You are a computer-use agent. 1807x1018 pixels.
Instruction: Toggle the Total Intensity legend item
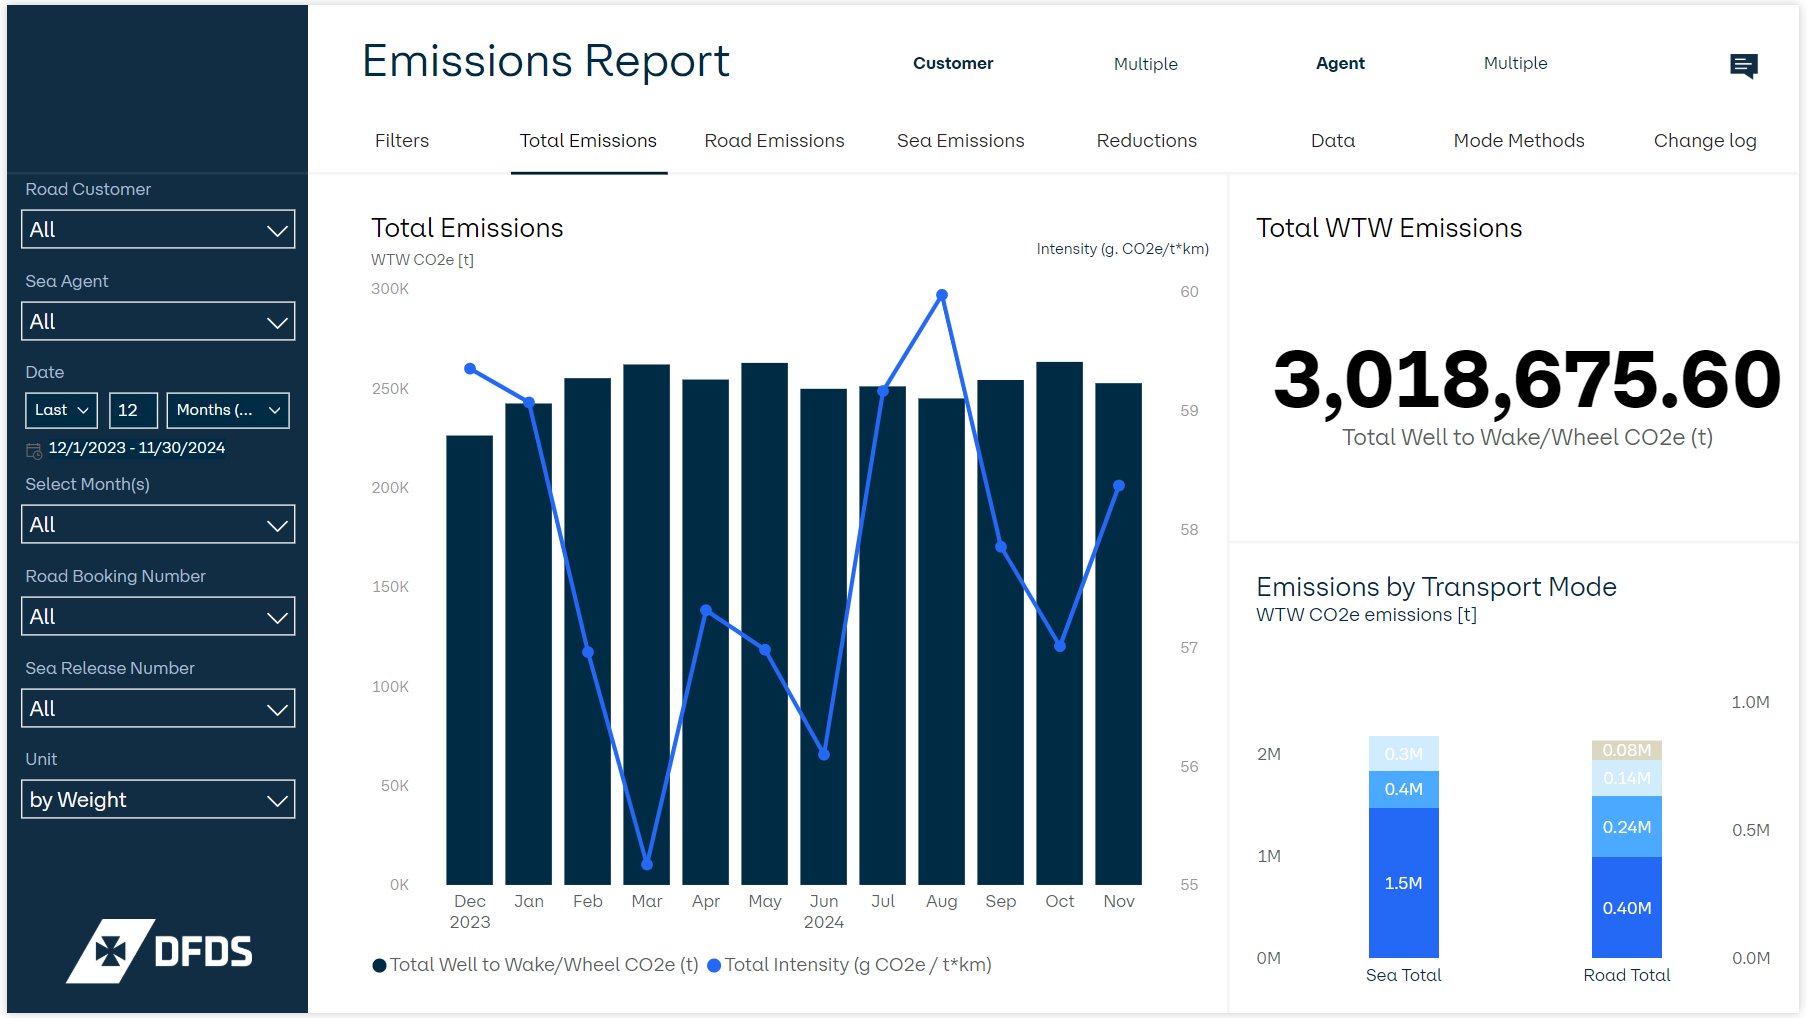(x=850, y=964)
